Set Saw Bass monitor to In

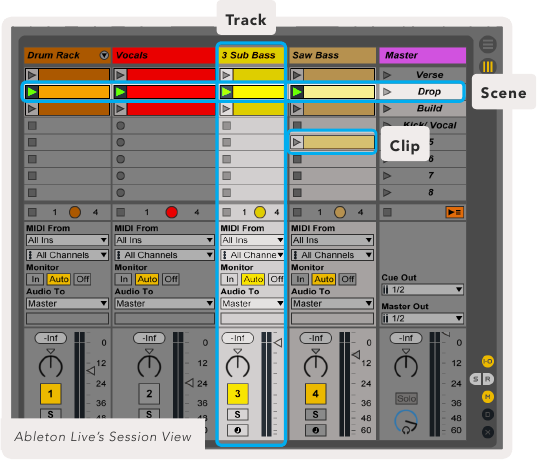coord(300,279)
